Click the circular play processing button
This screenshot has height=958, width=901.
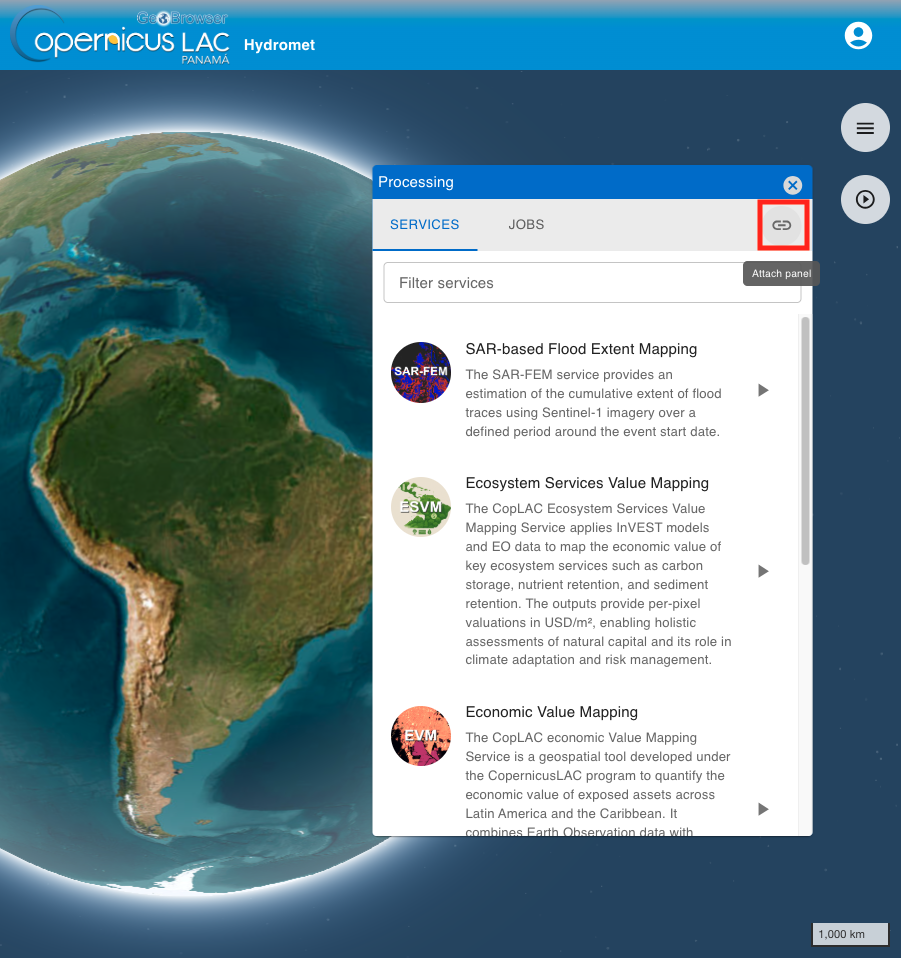tap(865, 200)
